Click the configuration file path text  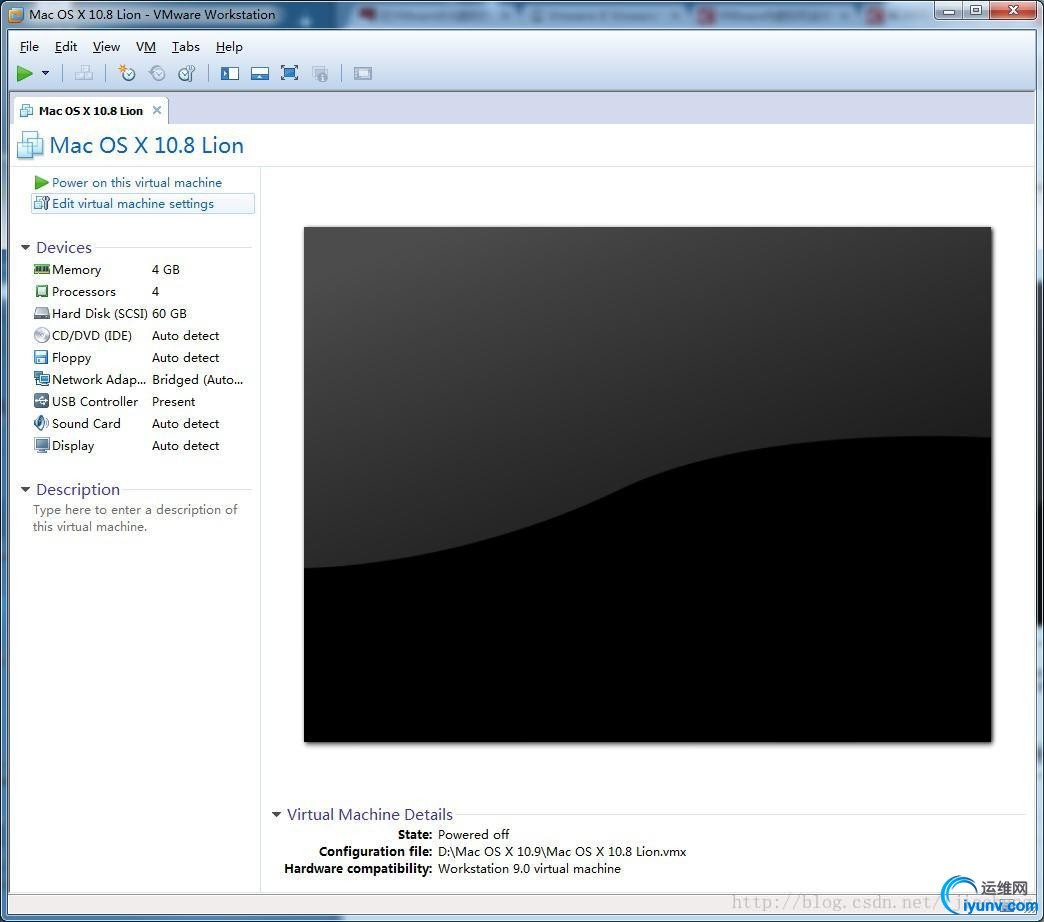(562, 851)
